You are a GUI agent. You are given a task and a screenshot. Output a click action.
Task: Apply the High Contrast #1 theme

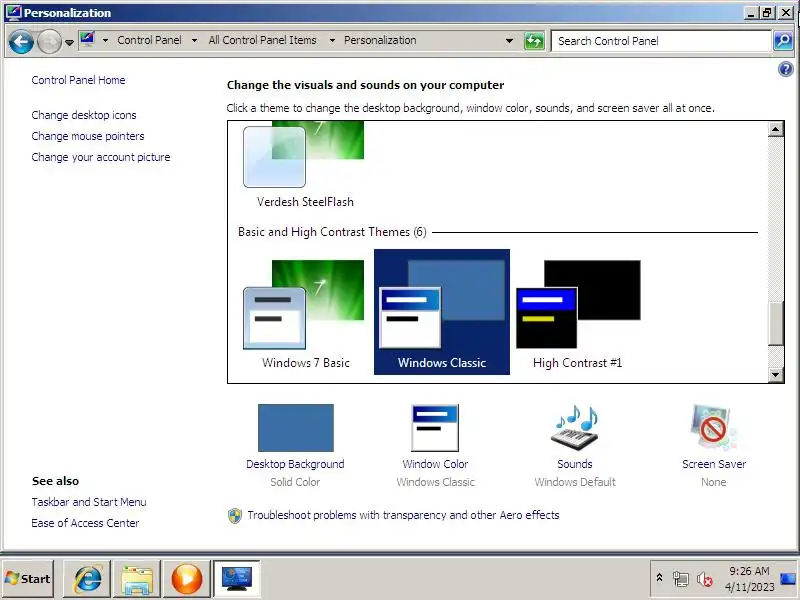pyautogui.click(x=578, y=312)
